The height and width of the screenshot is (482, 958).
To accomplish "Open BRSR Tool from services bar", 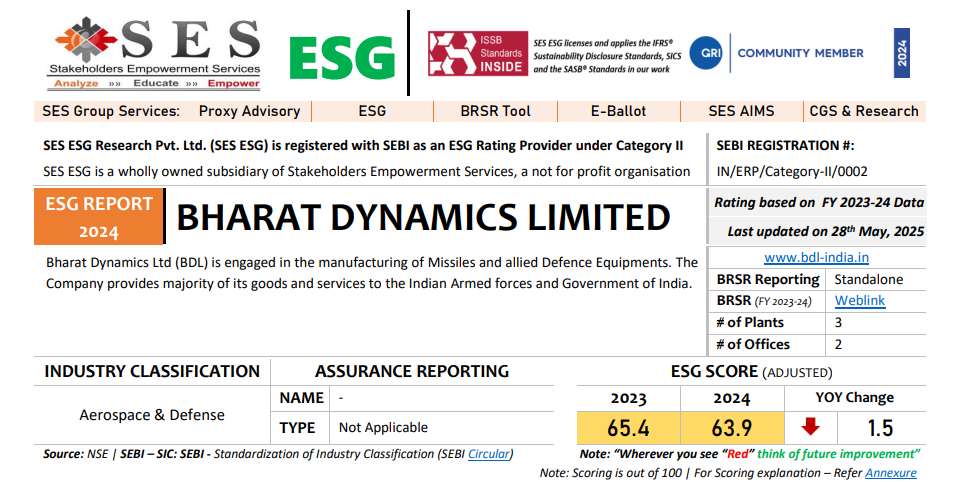I will [x=495, y=111].
